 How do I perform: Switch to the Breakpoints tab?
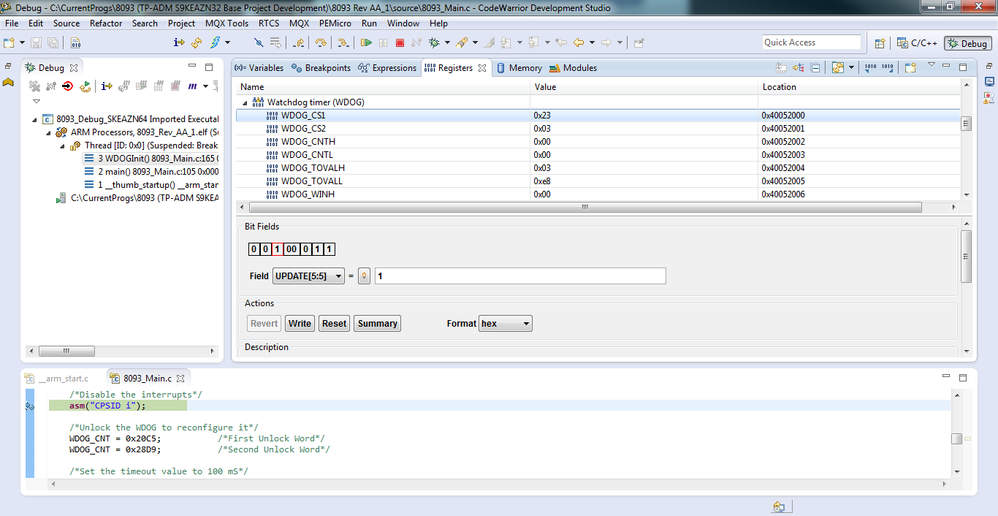click(x=321, y=67)
